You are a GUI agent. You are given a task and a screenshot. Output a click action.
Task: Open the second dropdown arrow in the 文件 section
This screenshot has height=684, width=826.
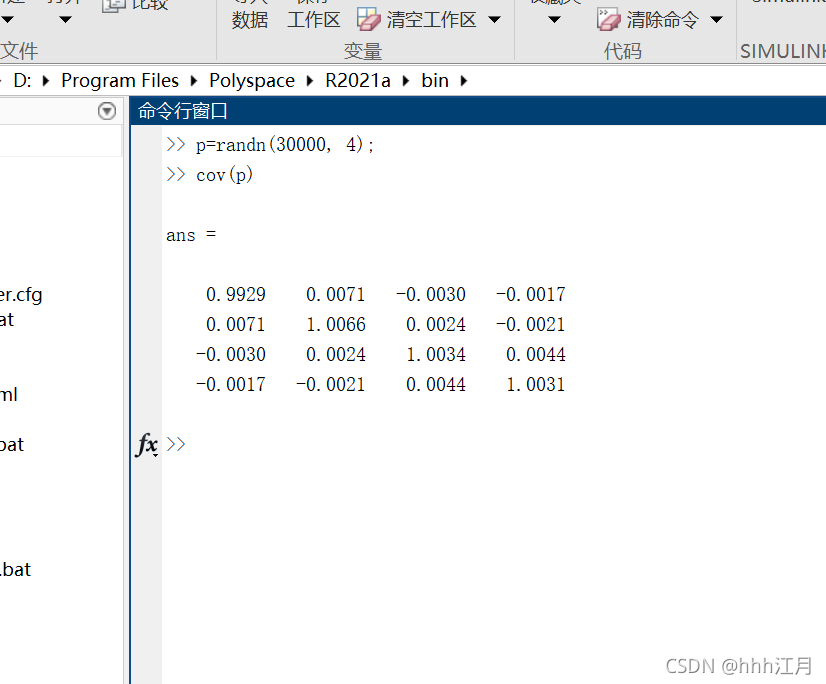pyautogui.click(x=65, y=20)
